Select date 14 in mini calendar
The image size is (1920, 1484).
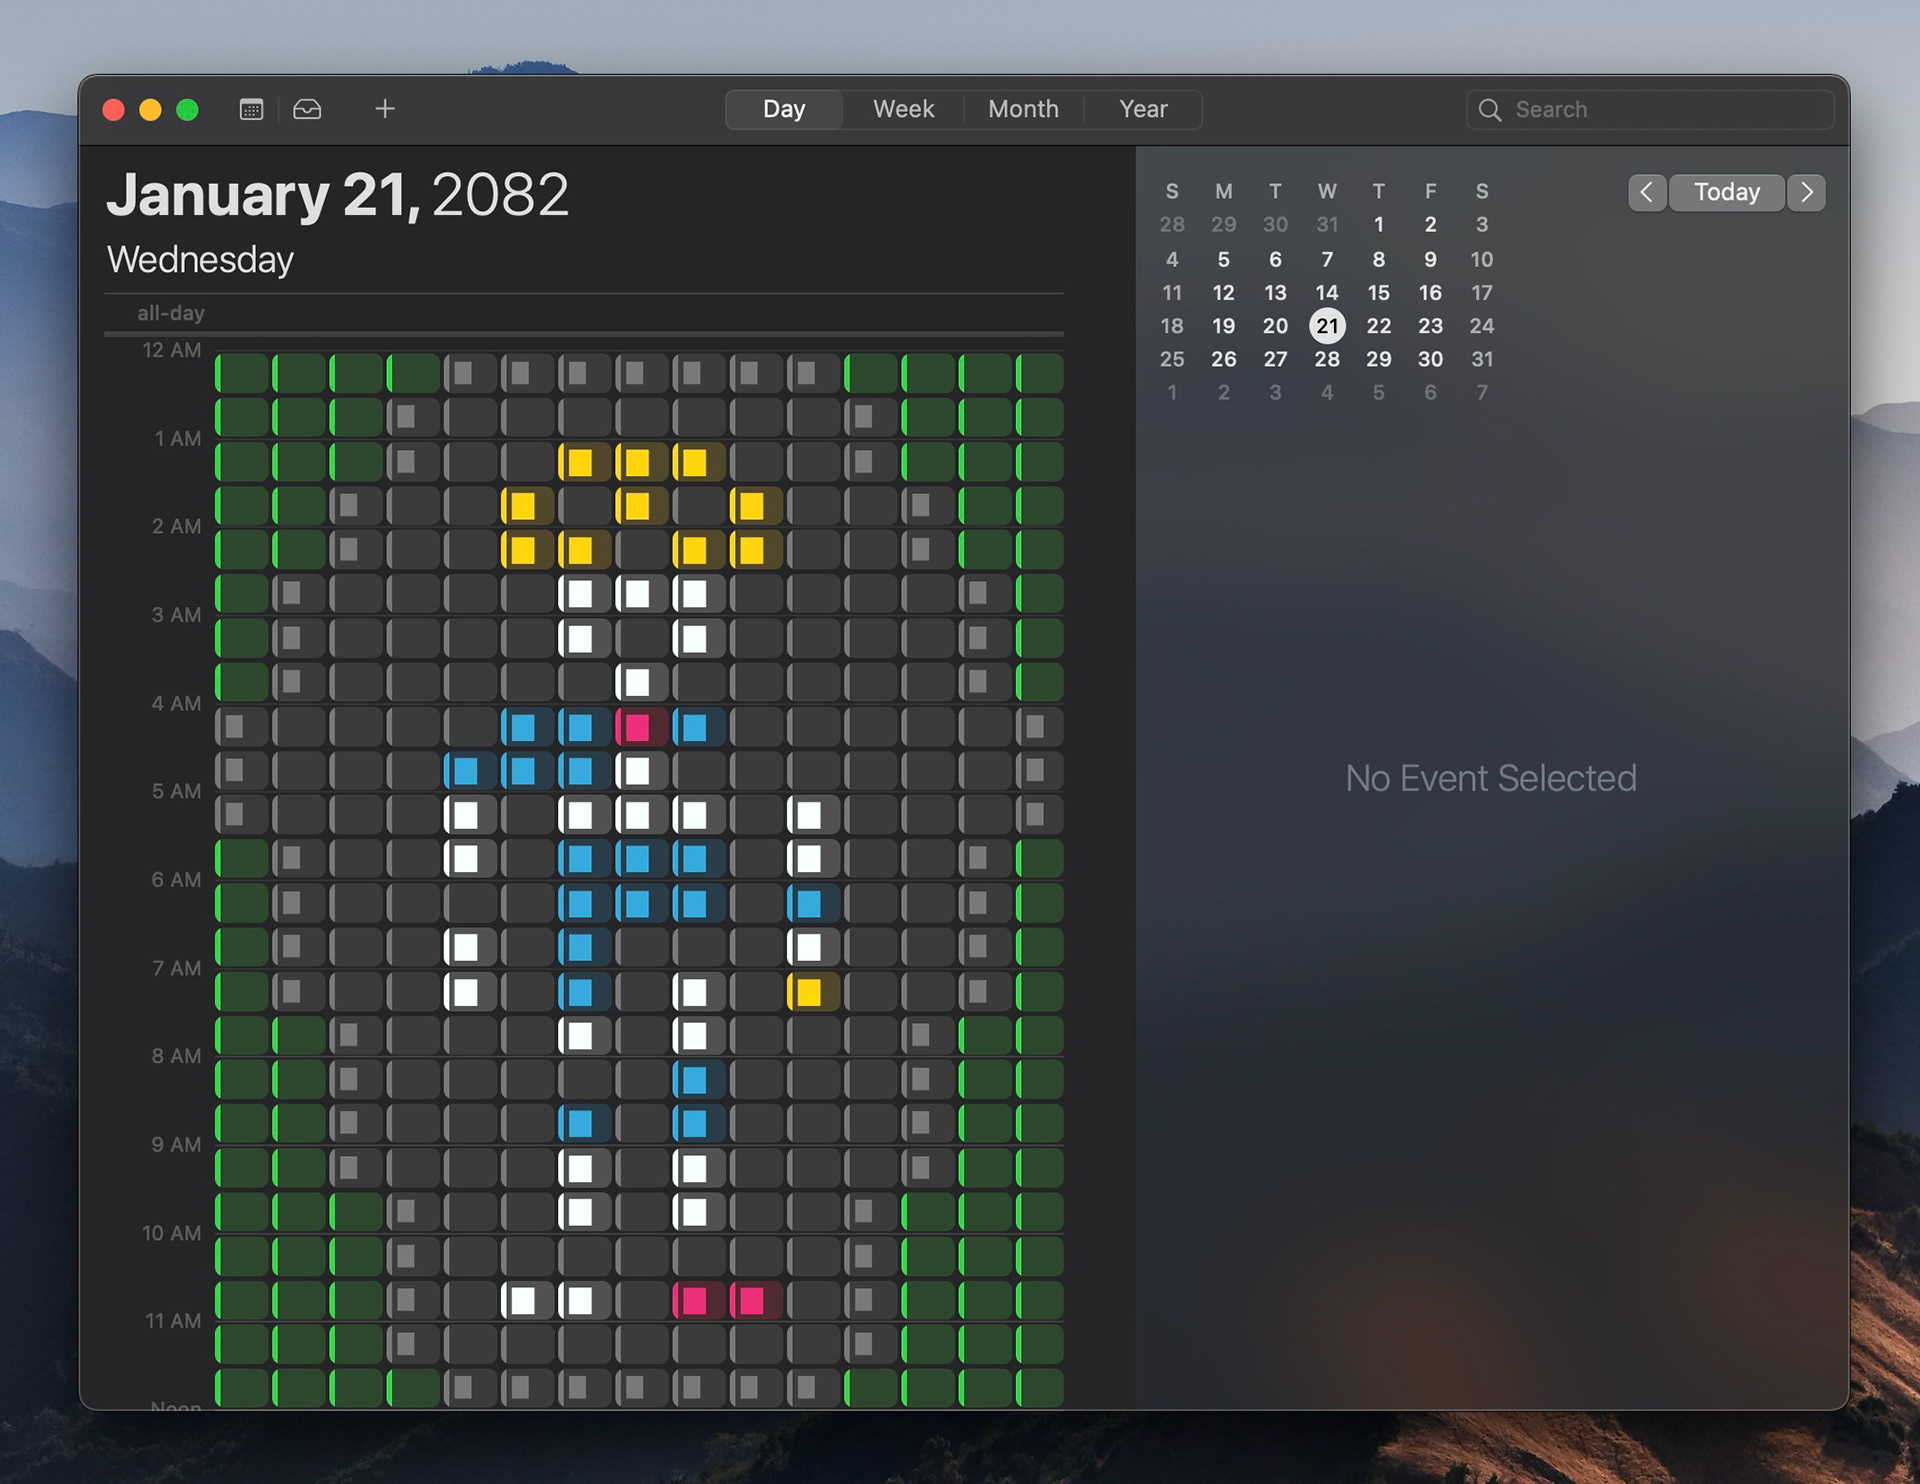pos(1327,293)
